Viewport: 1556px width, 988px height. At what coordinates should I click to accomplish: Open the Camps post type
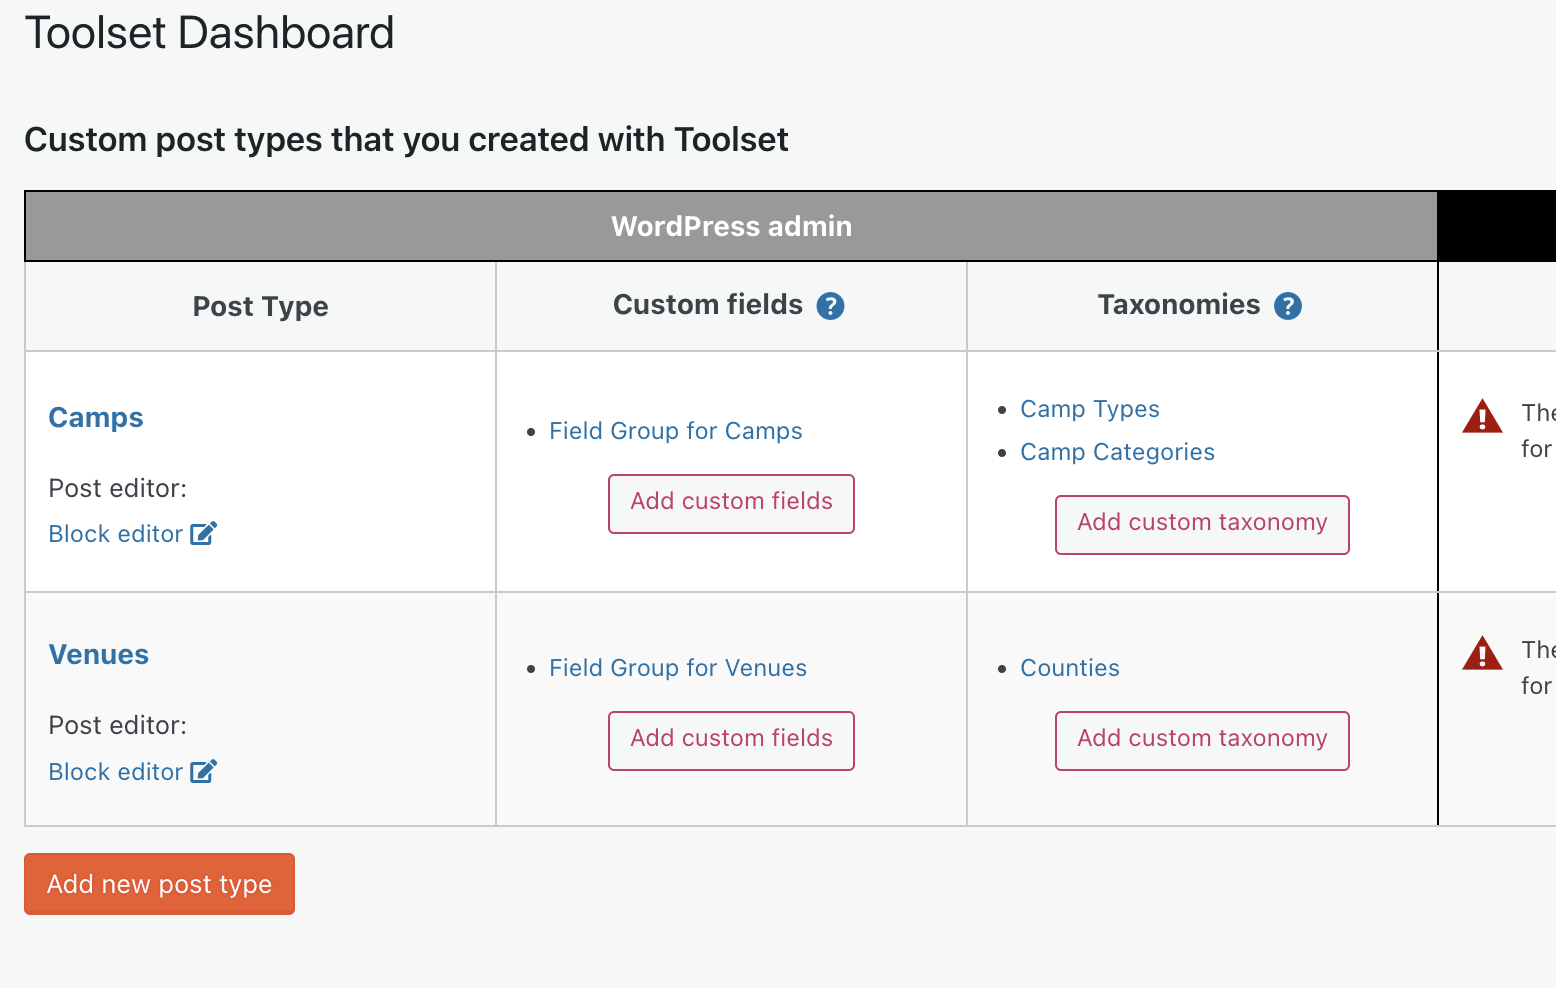tap(96, 417)
